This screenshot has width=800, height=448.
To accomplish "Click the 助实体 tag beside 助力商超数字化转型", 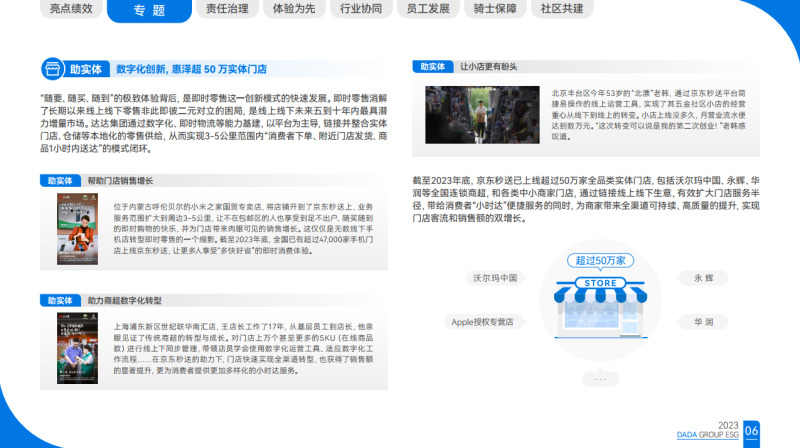I will 60,301.
